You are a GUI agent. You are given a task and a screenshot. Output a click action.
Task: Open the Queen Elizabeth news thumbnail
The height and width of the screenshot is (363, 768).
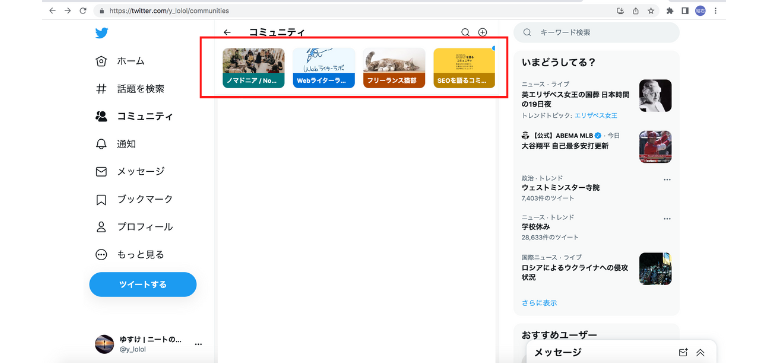coord(655,96)
